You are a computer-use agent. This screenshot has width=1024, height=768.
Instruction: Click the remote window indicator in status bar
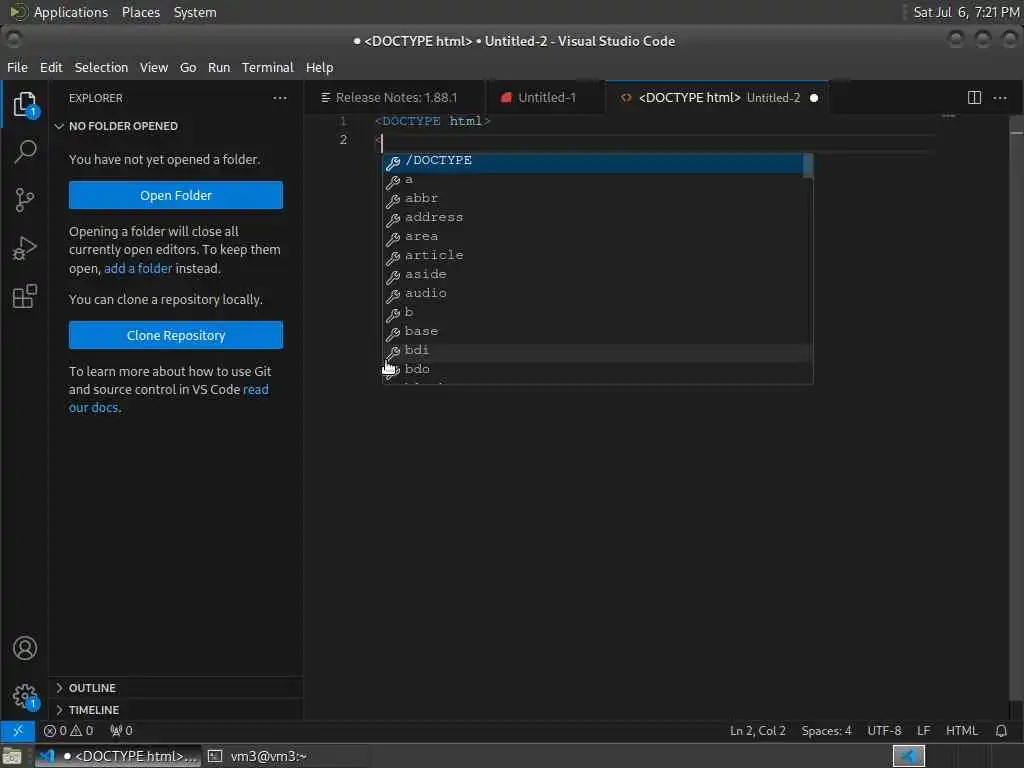[18, 731]
